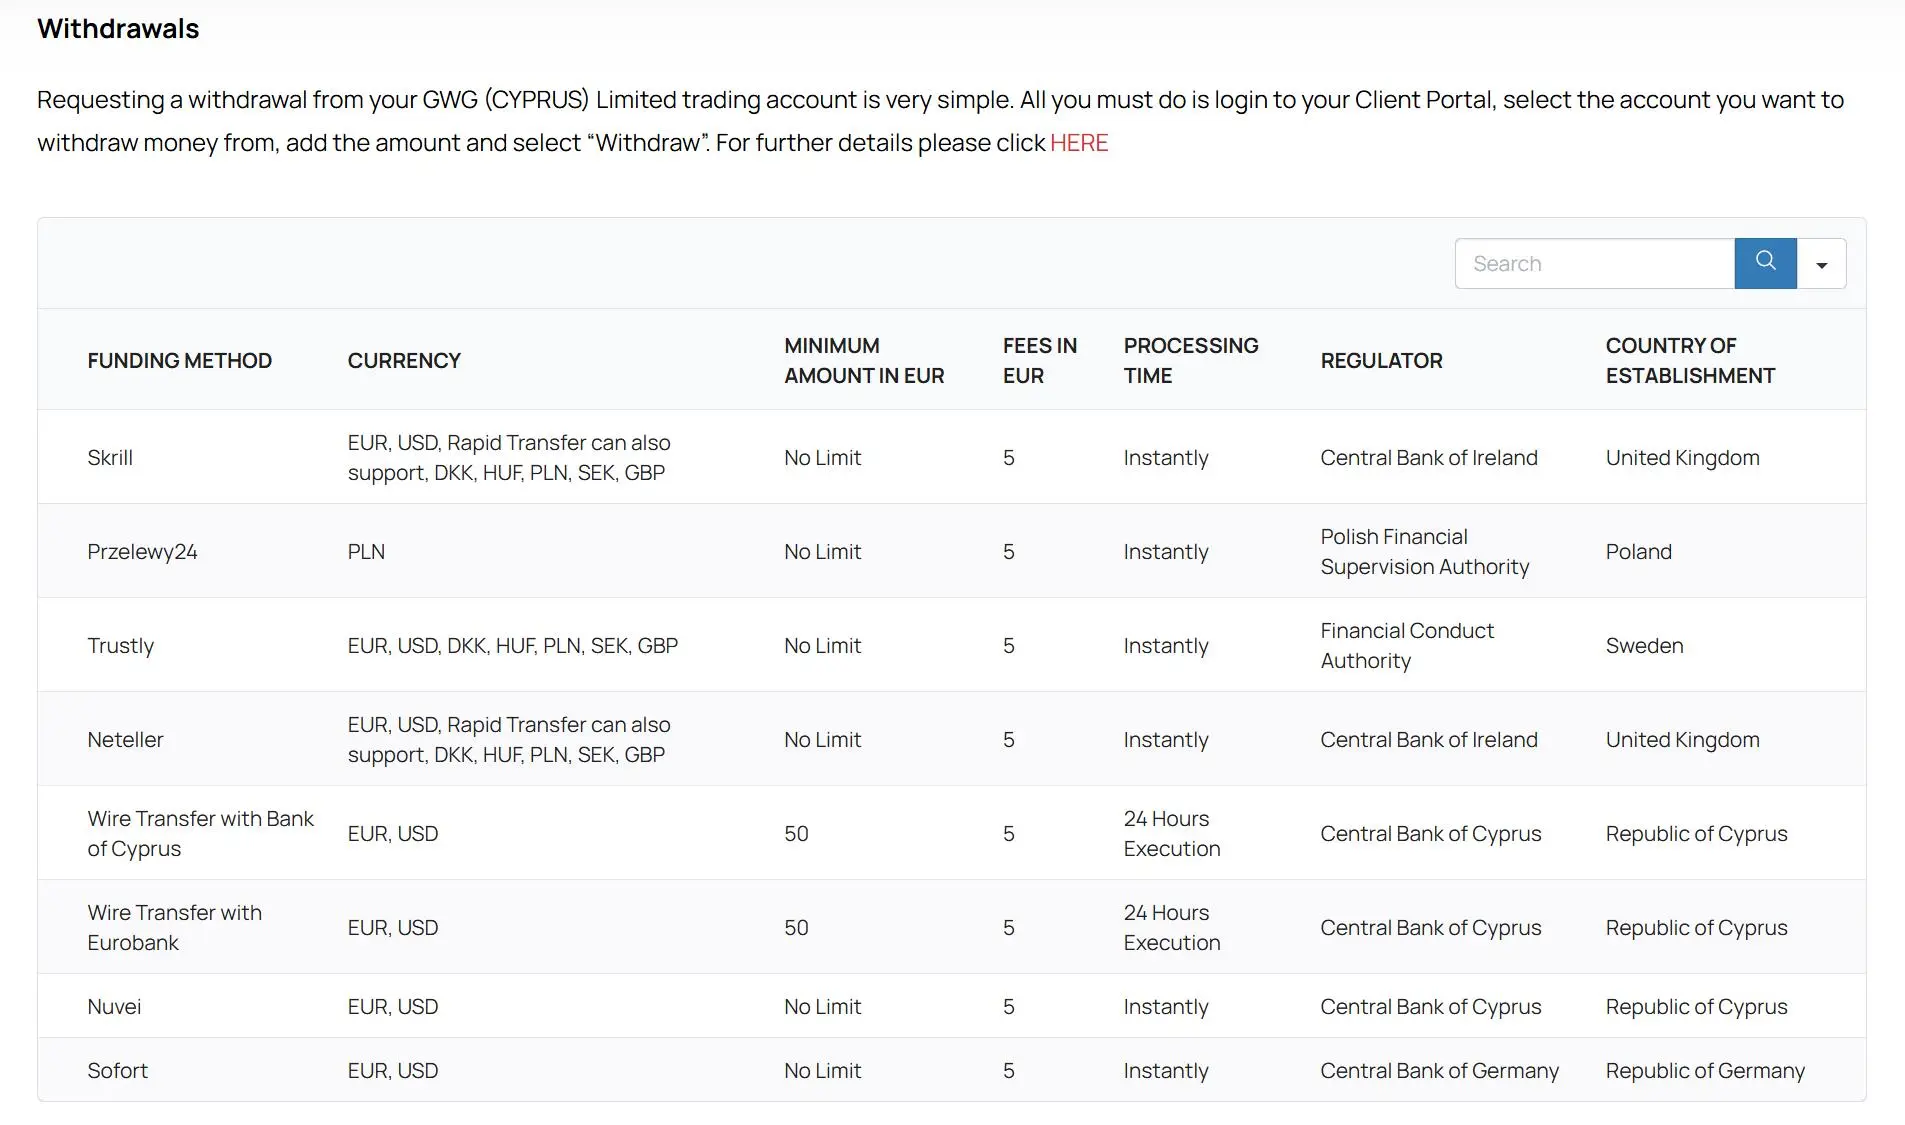Image resolution: width=1905 pixels, height=1125 pixels.
Task: Select the FEES IN EUR column header
Action: coord(1040,360)
